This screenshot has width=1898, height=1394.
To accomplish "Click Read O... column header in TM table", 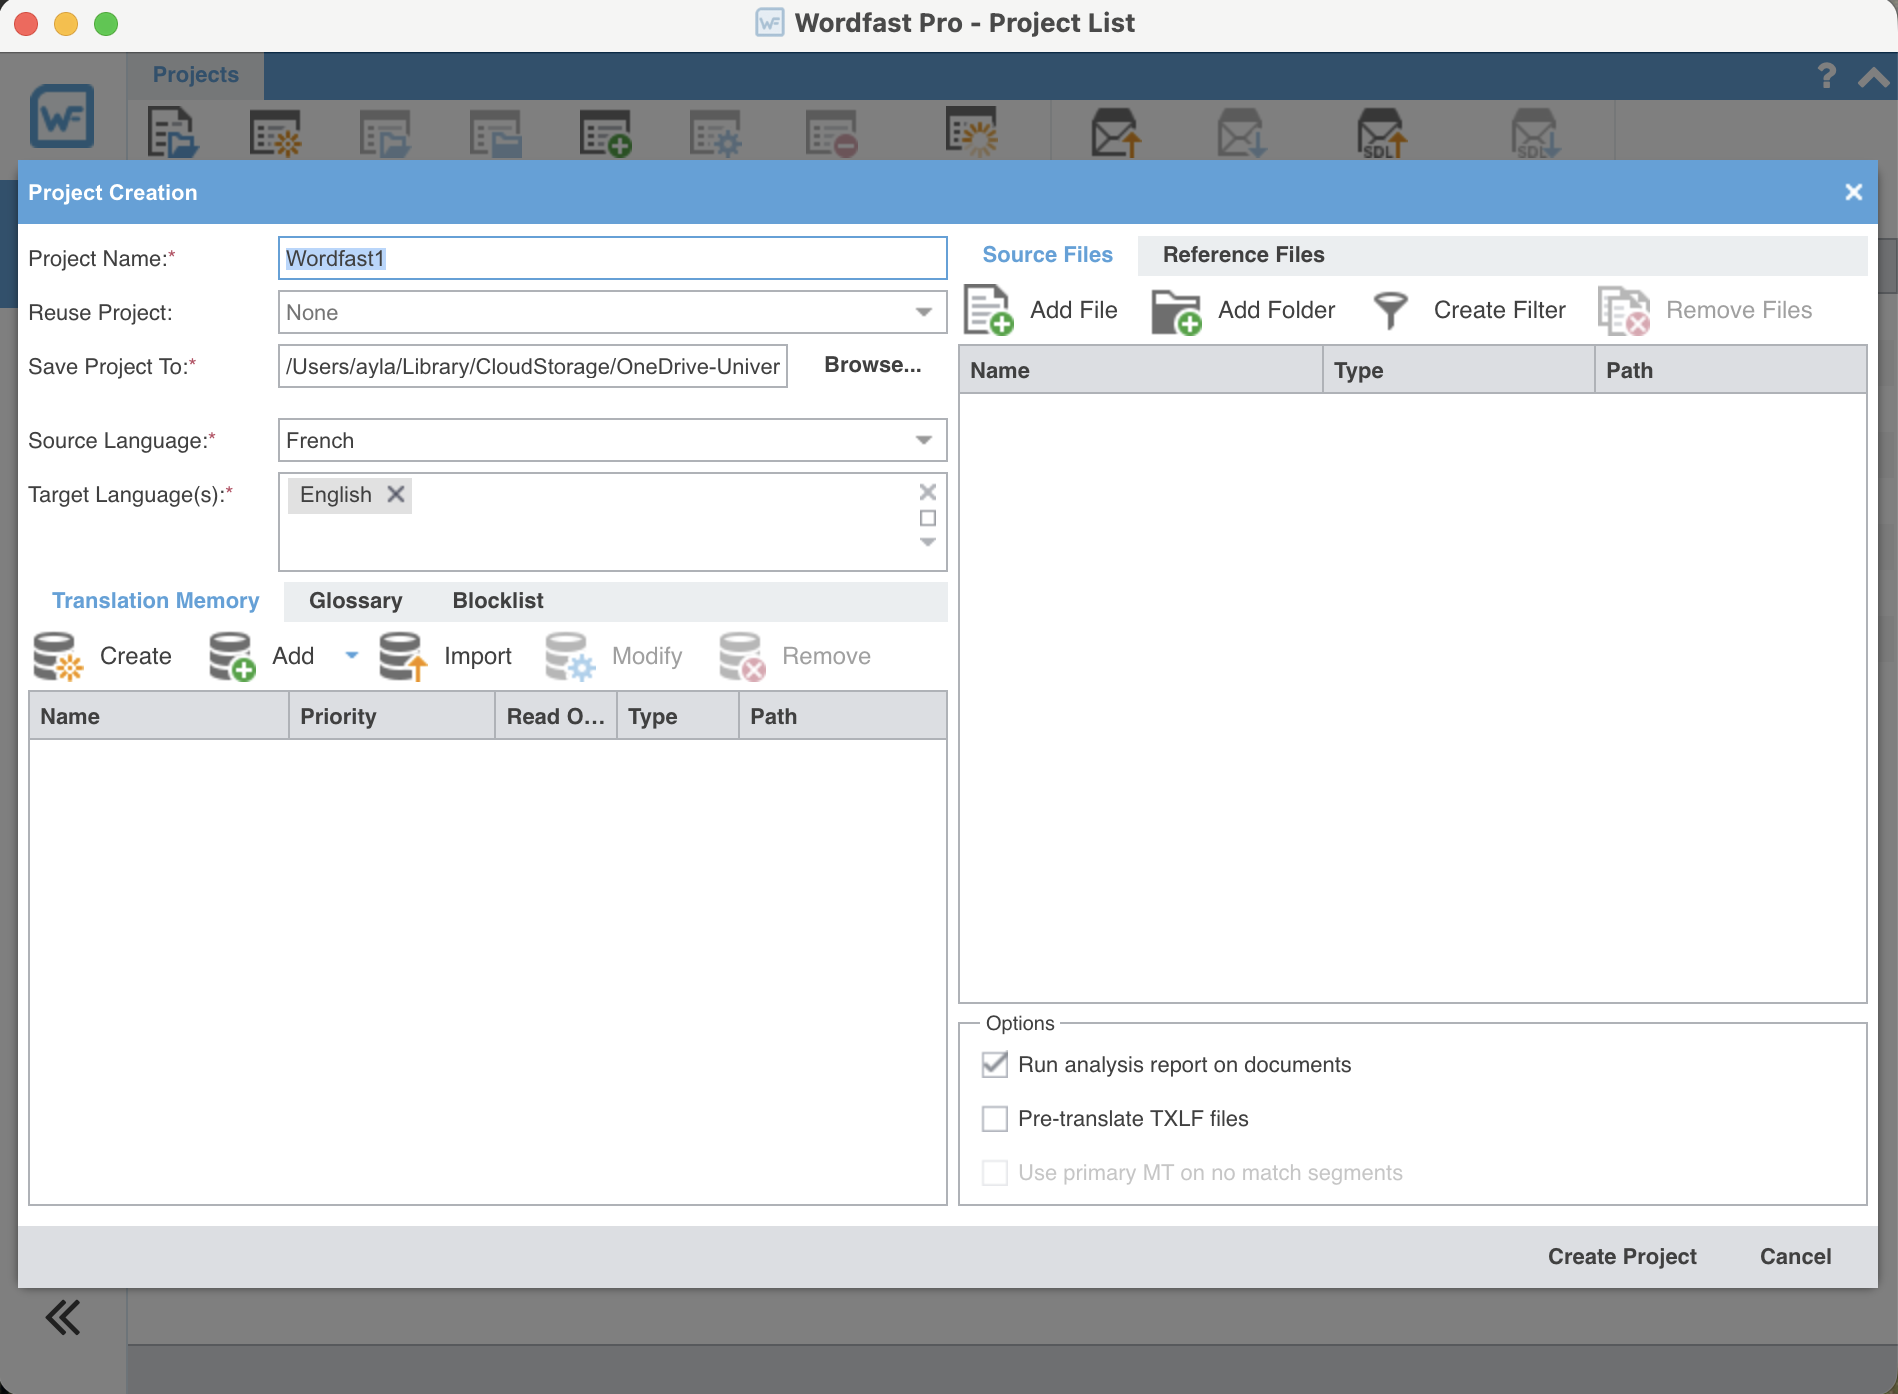I will point(556,716).
